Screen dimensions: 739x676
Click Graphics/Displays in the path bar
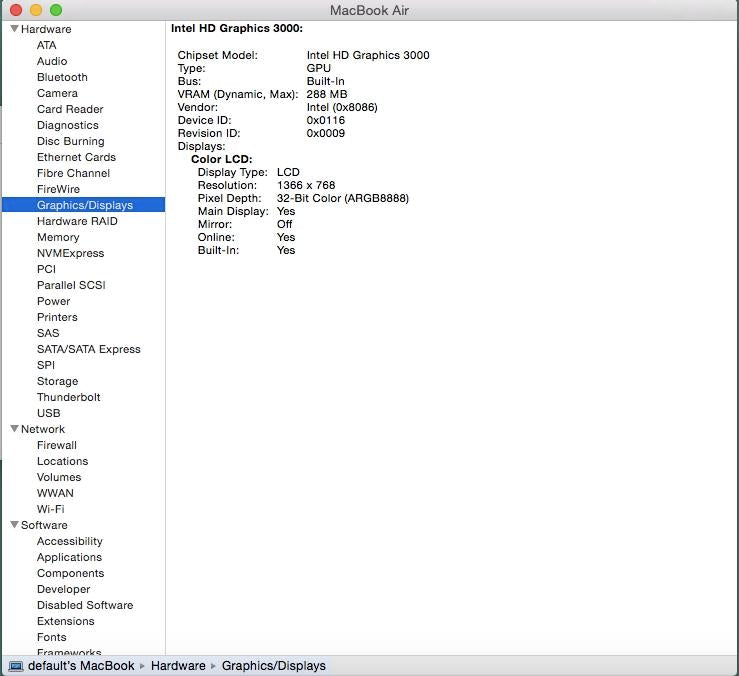pos(273,666)
